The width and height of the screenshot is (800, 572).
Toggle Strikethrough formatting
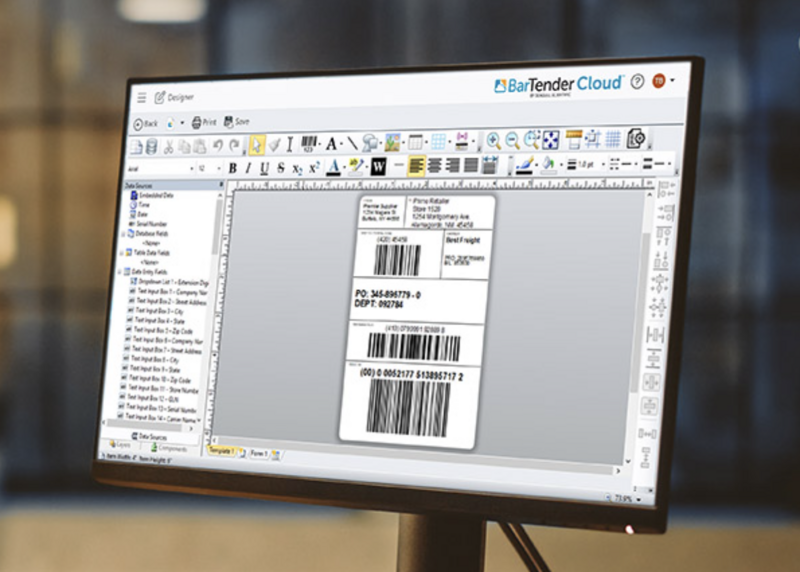coord(281,167)
